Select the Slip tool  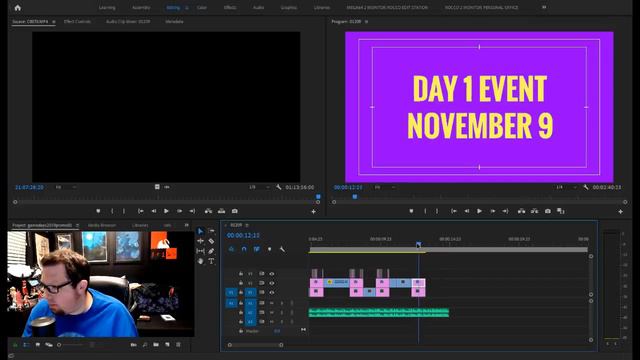[200, 251]
